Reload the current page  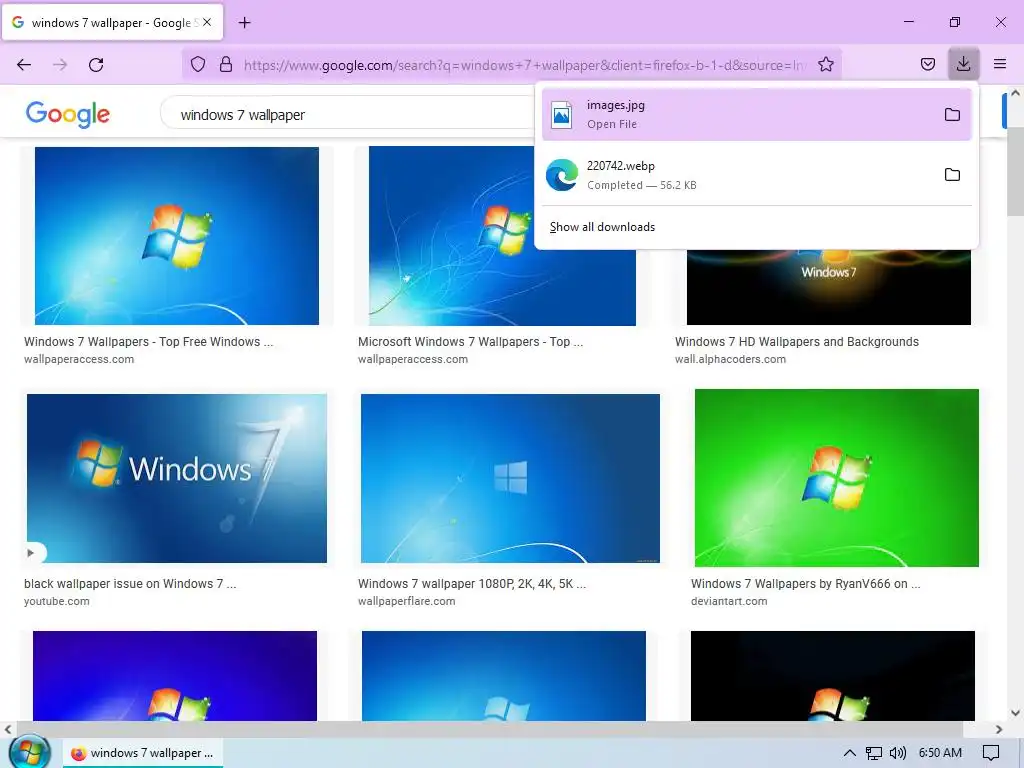96,65
